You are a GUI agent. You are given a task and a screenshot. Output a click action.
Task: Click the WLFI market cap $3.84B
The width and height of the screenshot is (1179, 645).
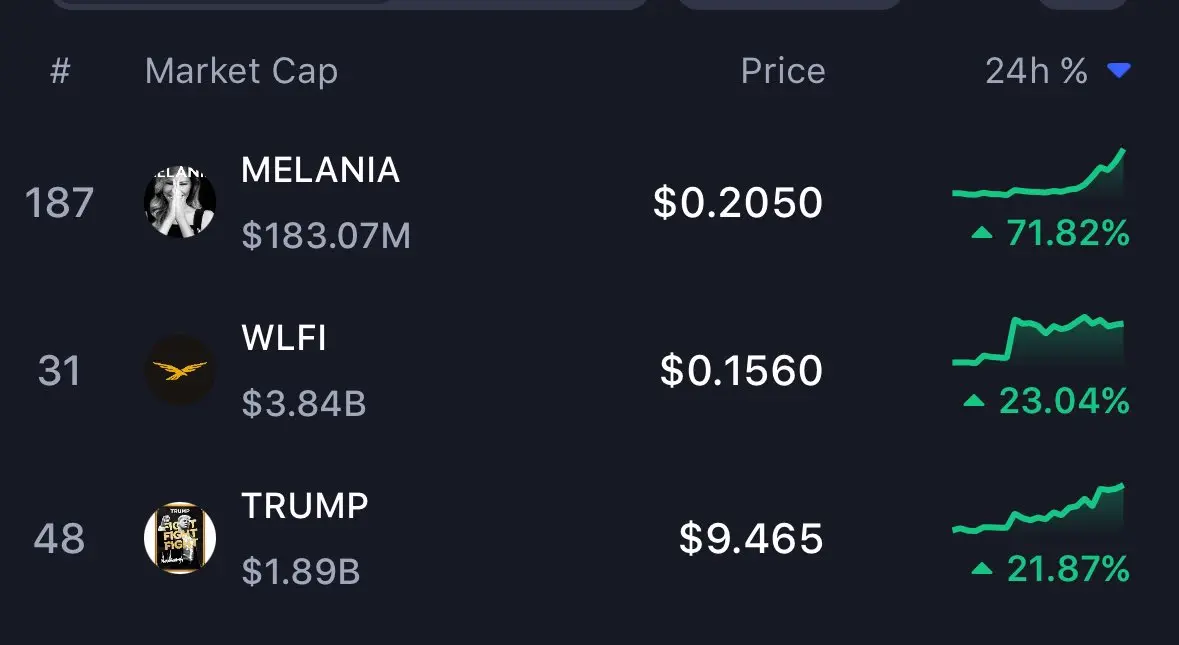pyautogui.click(x=304, y=404)
